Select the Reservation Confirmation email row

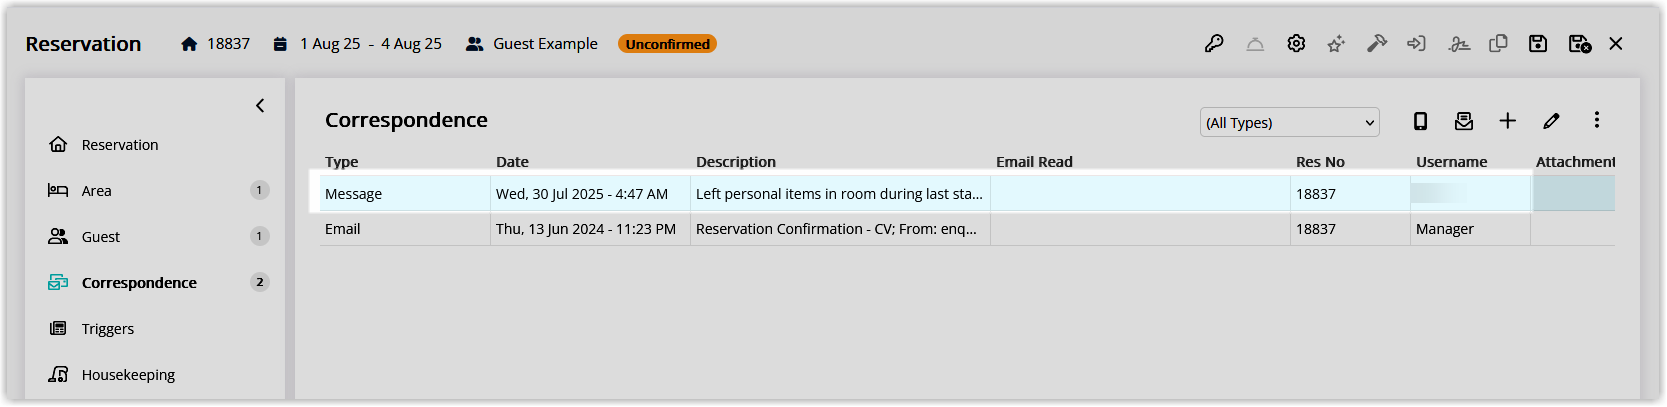(x=967, y=229)
